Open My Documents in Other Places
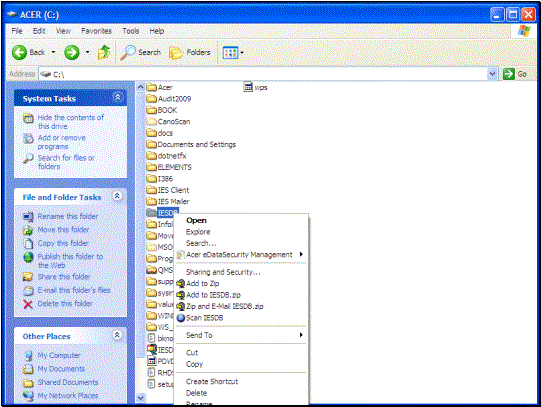 pos(61,369)
